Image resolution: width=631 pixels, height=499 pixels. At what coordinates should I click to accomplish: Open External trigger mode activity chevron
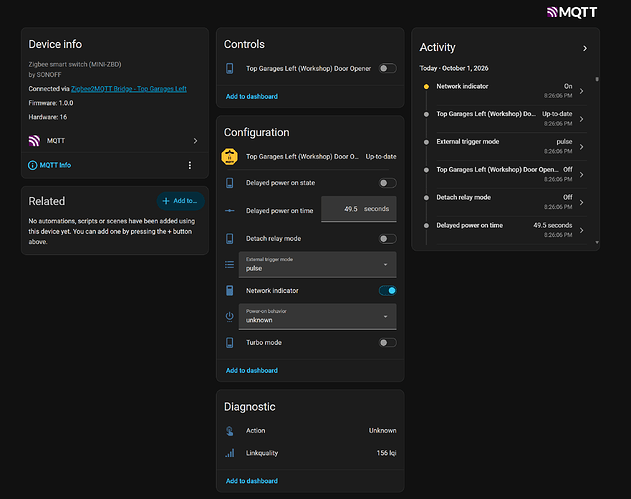click(x=582, y=147)
